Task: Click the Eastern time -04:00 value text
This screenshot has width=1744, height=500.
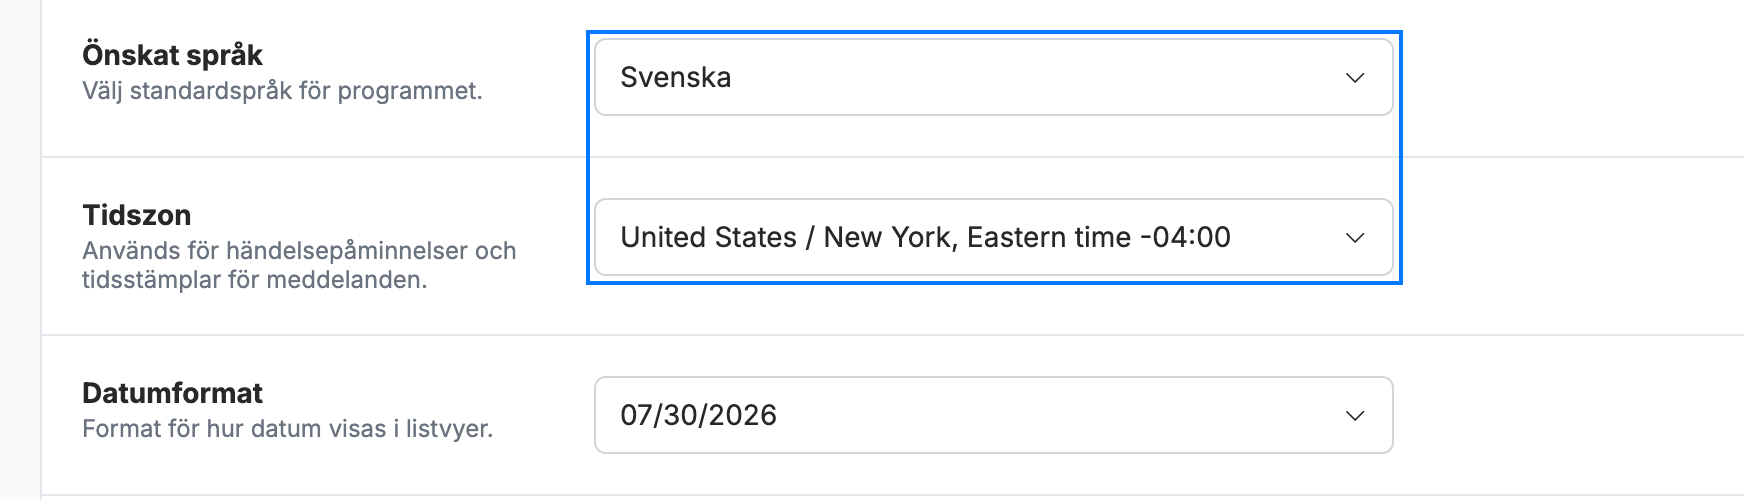Action: point(1098,237)
